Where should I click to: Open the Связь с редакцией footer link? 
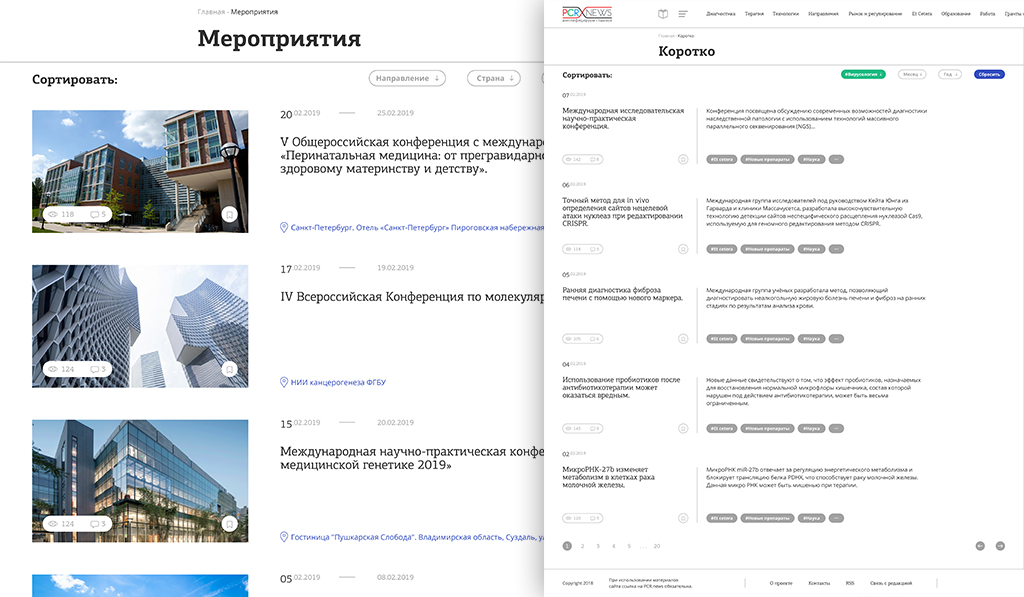pos(891,583)
